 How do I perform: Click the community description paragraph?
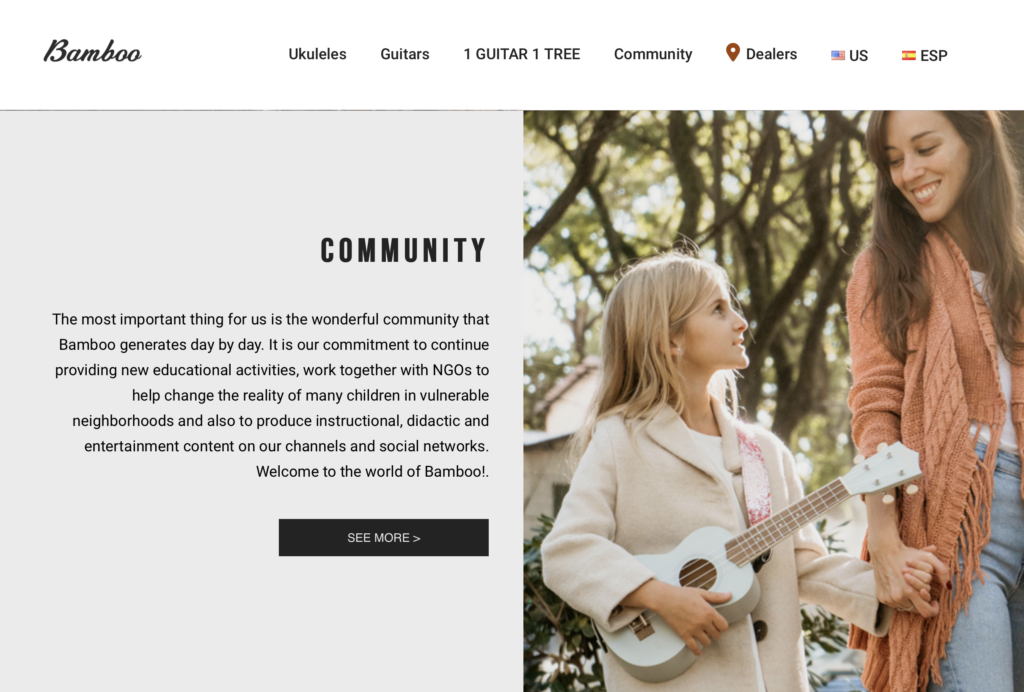coord(270,395)
